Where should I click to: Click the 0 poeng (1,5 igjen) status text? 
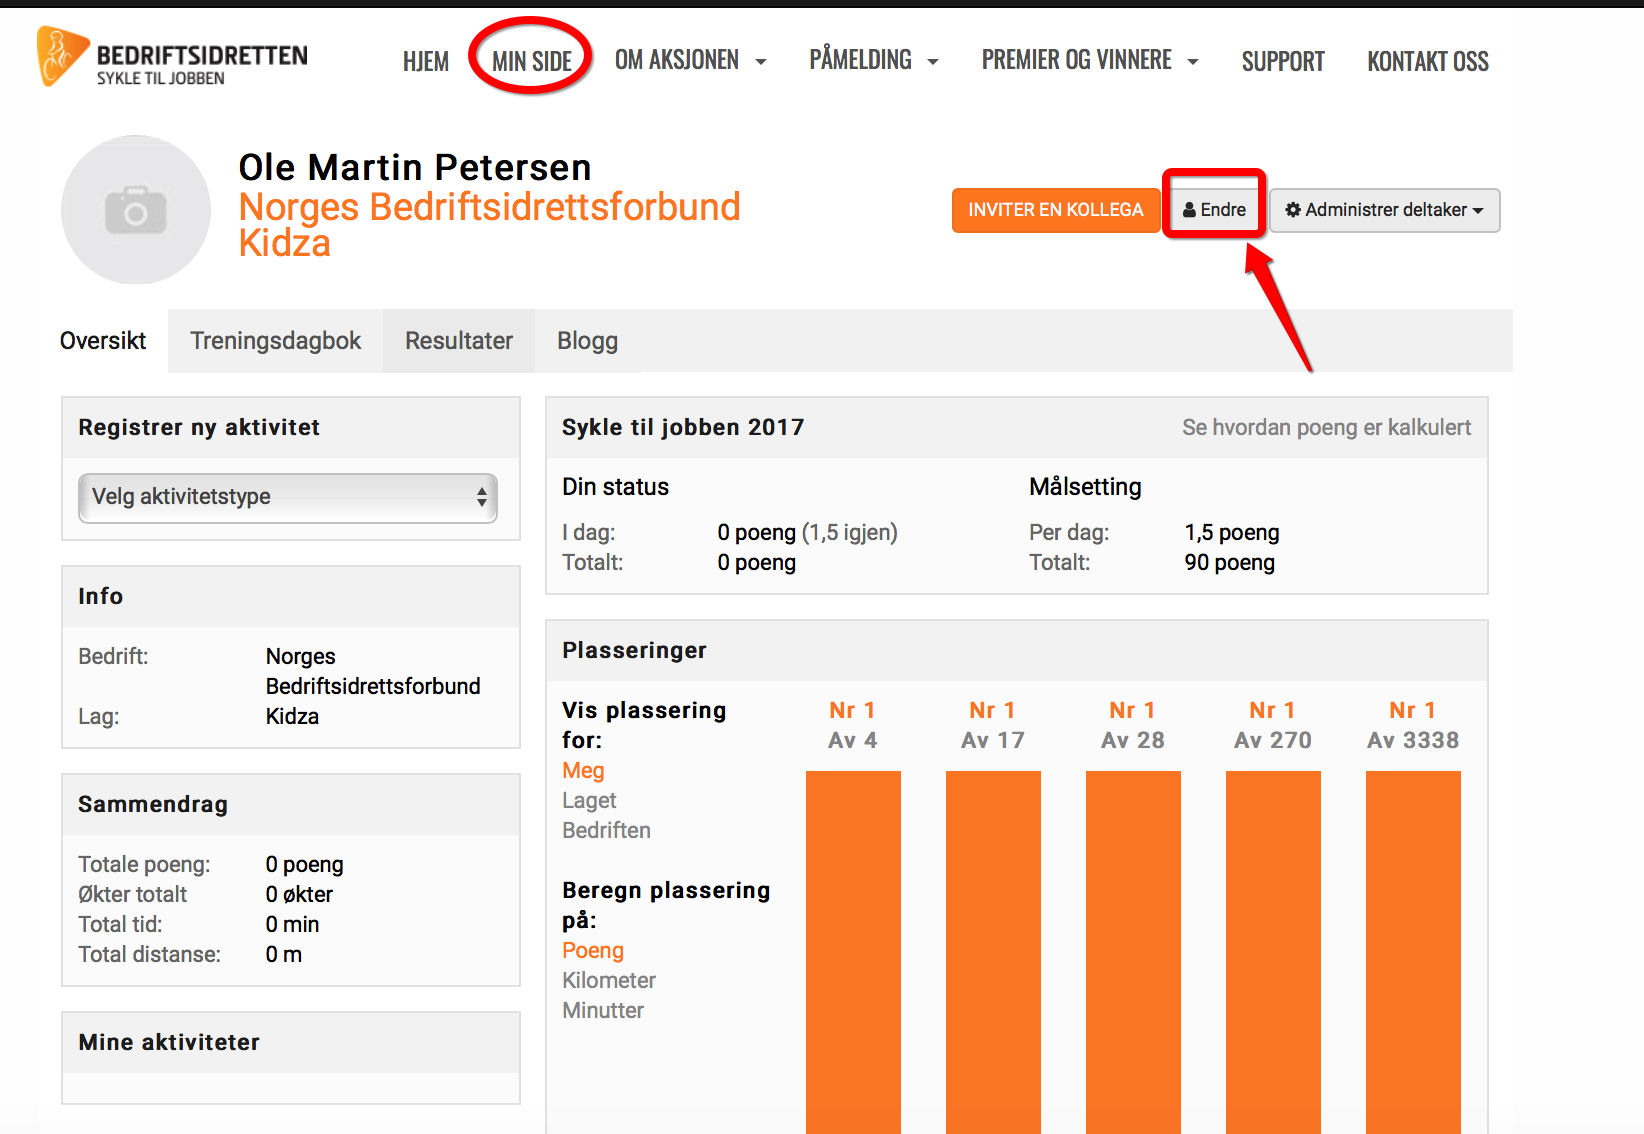tap(807, 532)
